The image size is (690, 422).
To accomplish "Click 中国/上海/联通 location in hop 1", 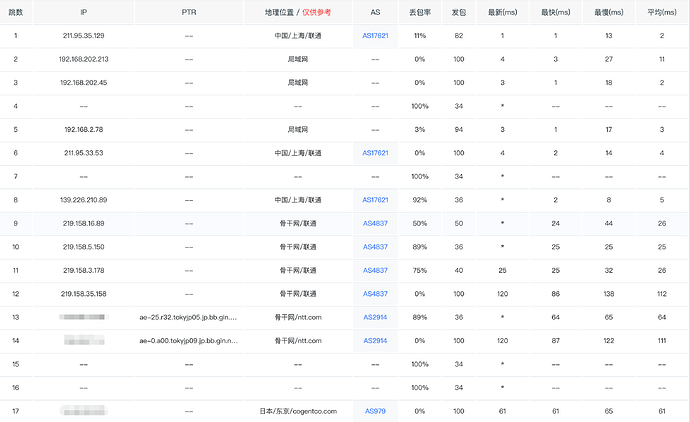I will [298, 36].
